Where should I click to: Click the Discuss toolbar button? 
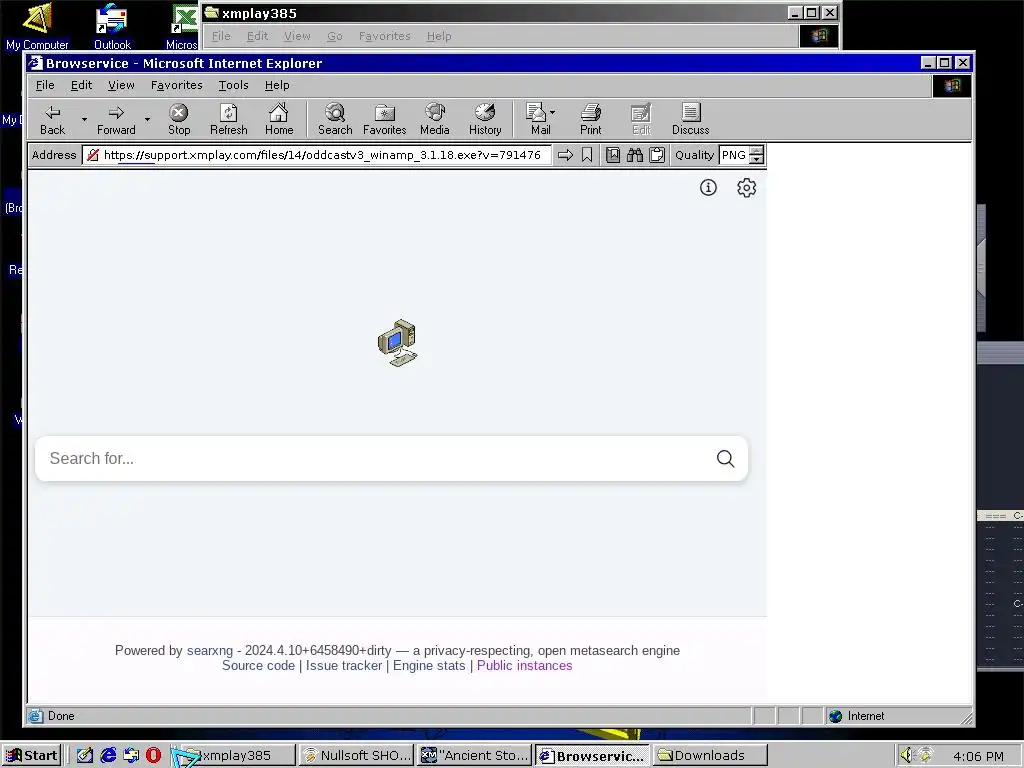coord(690,120)
